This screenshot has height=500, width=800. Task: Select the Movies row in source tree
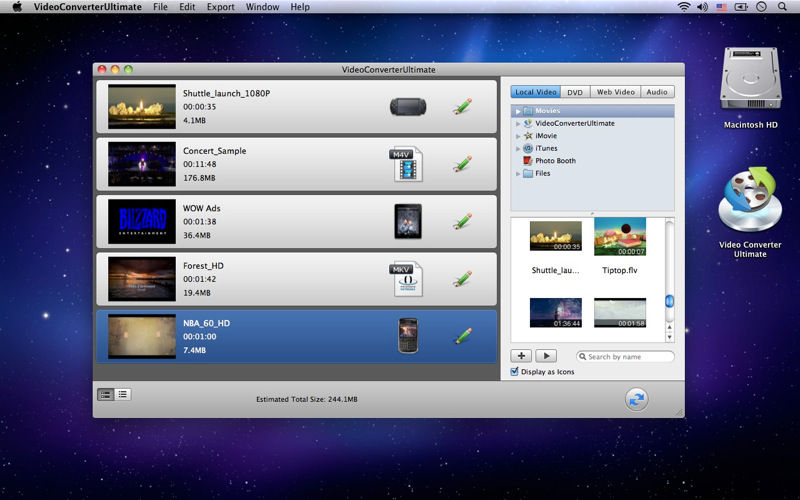coord(592,111)
